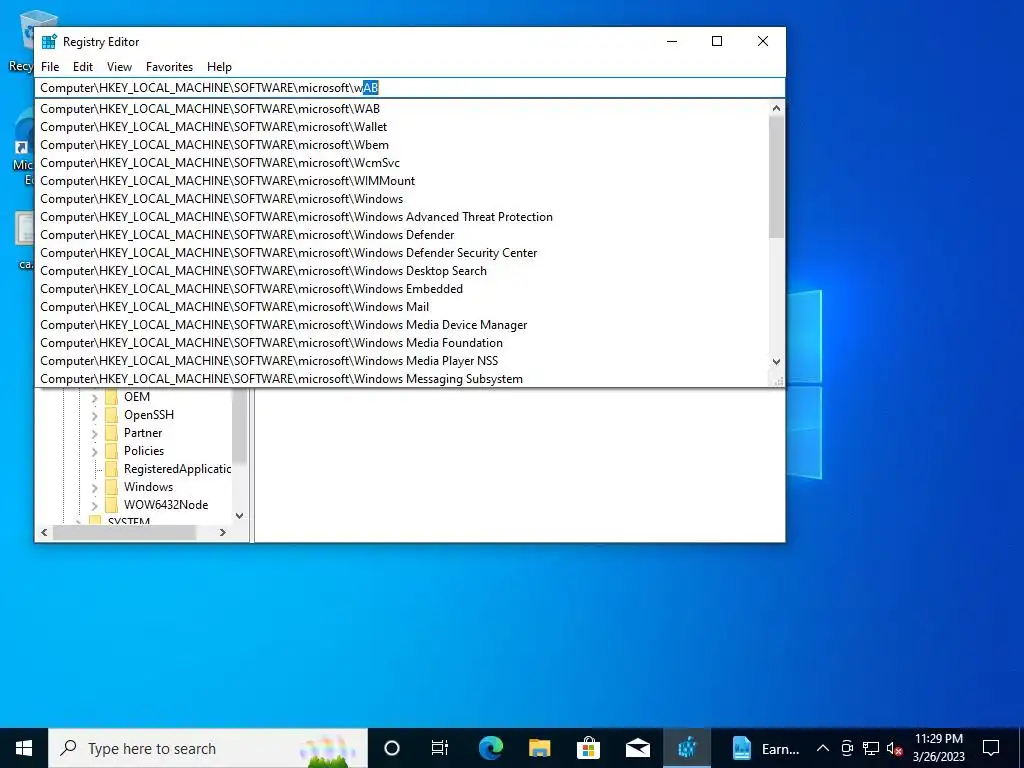Select the microsoft\WIMMount suggestion
Image resolution: width=1024 pixels, height=768 pixels.
[x=403, y=181]
